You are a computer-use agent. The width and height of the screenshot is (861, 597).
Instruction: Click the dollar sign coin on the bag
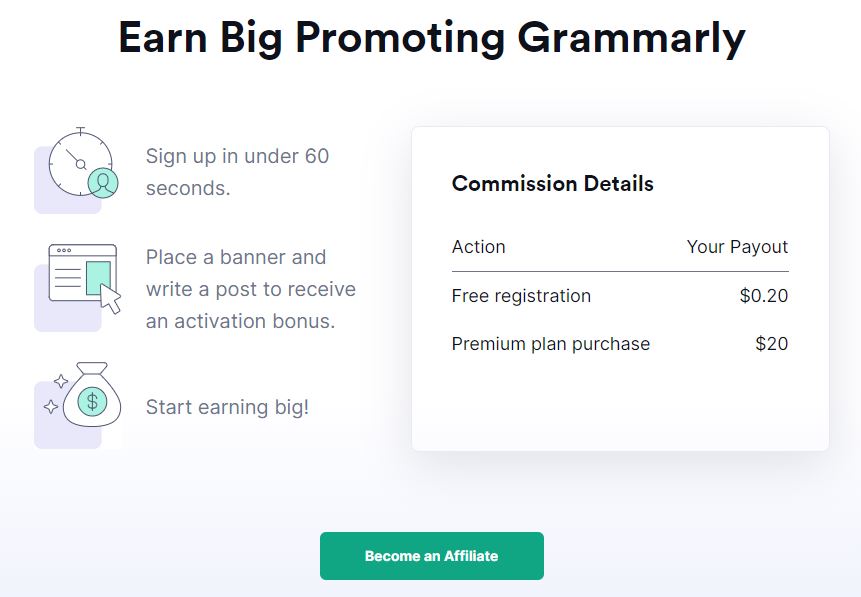tap(92, 401)
